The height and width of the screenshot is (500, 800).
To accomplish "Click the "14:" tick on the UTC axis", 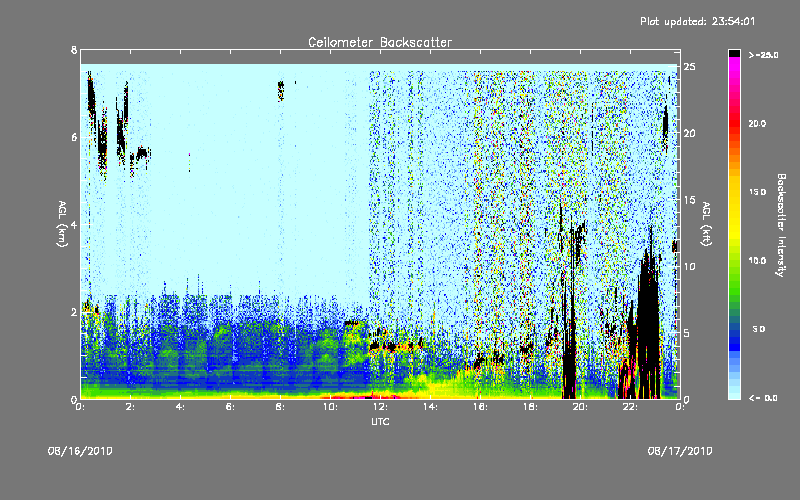I will tap(430, 407).
